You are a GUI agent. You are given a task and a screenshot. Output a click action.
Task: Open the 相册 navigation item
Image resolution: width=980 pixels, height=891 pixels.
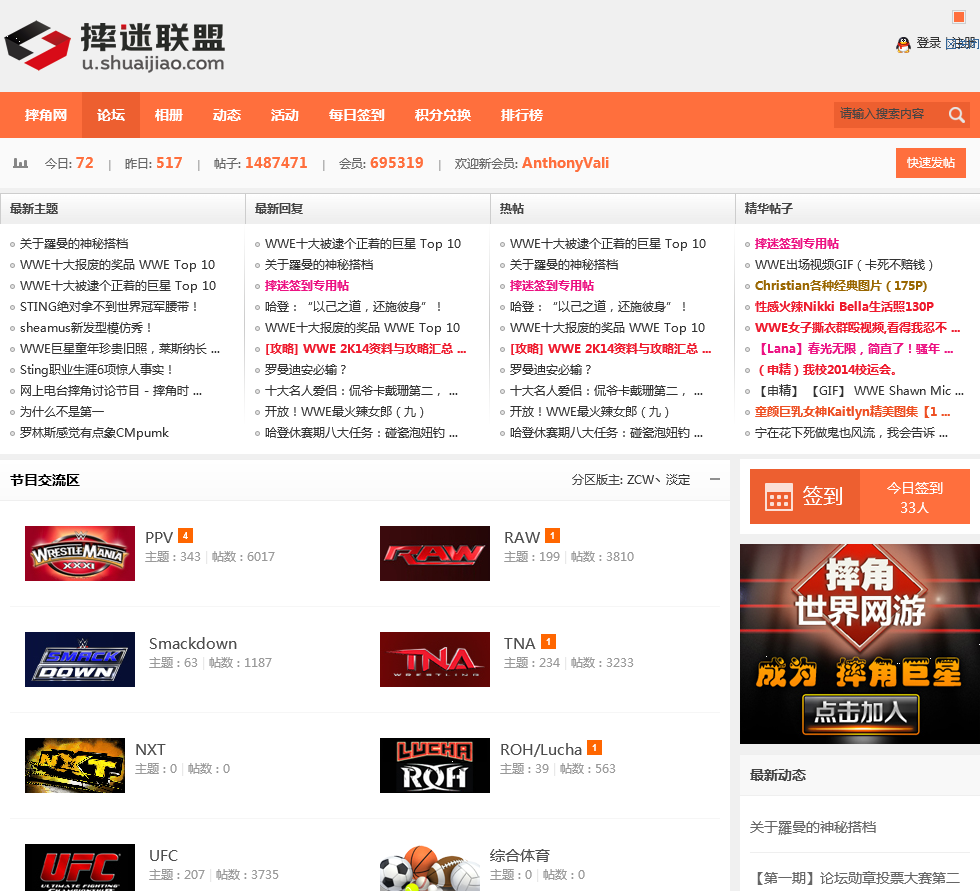click(169, 115)
